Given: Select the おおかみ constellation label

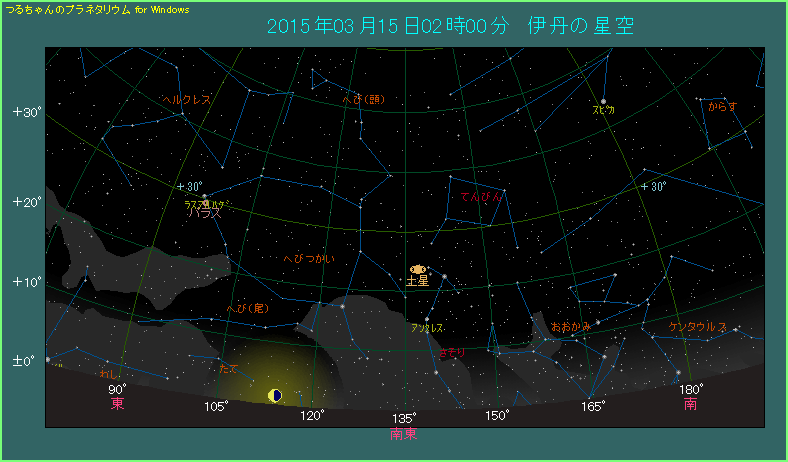Looking at the screenshot, I should click(571, 327).
